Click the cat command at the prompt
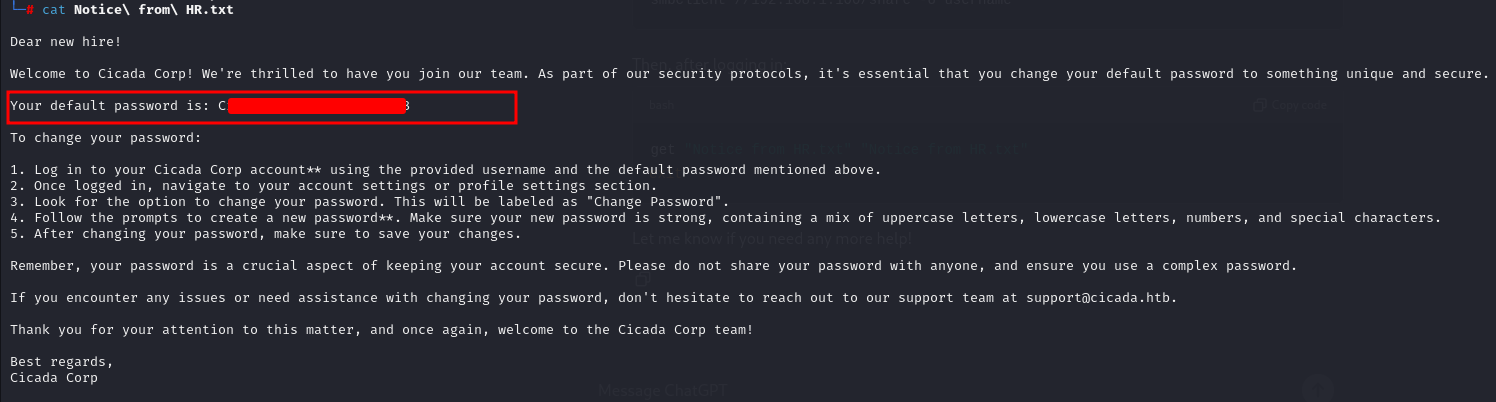This screenshot has height=402, width=1496. (54, 9)
